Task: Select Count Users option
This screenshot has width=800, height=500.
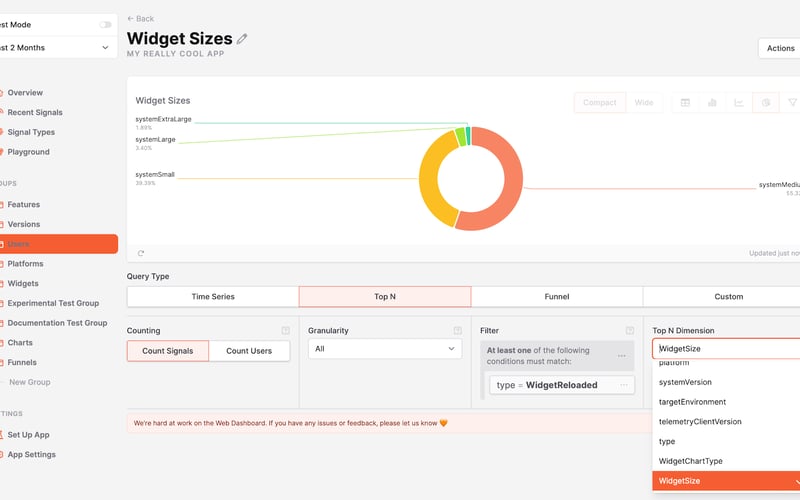Action: (x=249, y=351)
